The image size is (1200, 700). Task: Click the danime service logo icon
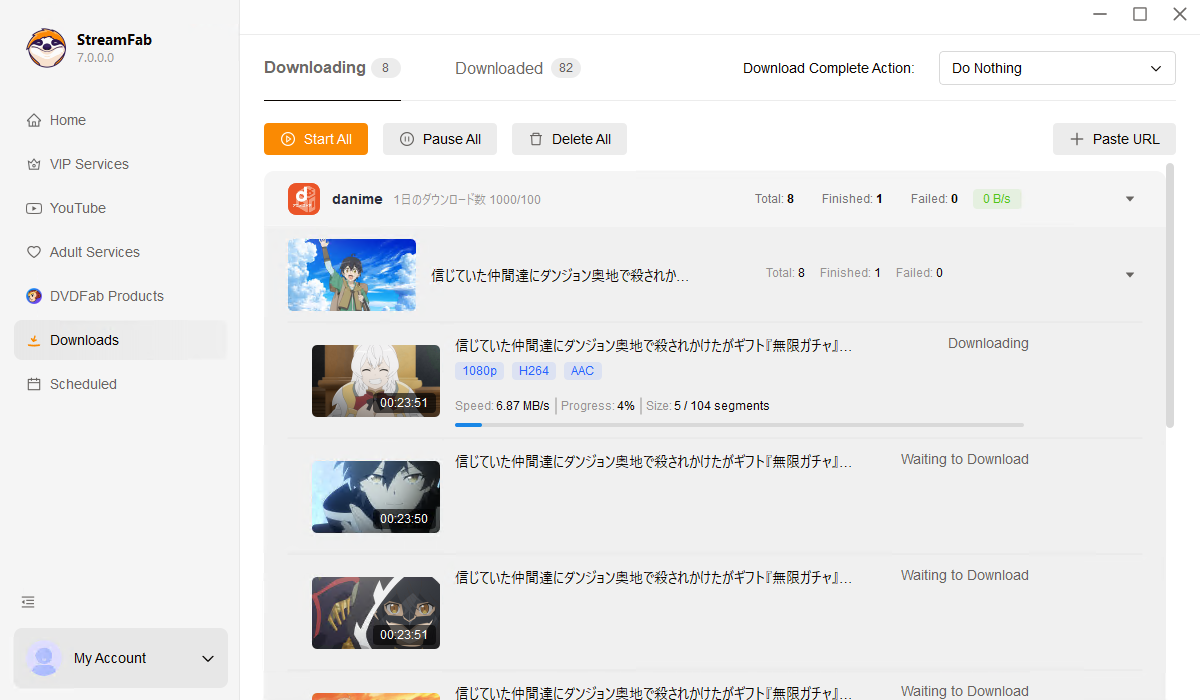[304, 198]
